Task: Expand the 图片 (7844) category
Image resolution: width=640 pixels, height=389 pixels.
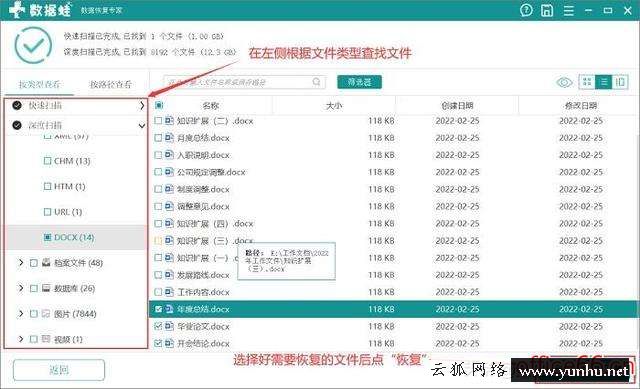Action: click(x=20, y=313)
